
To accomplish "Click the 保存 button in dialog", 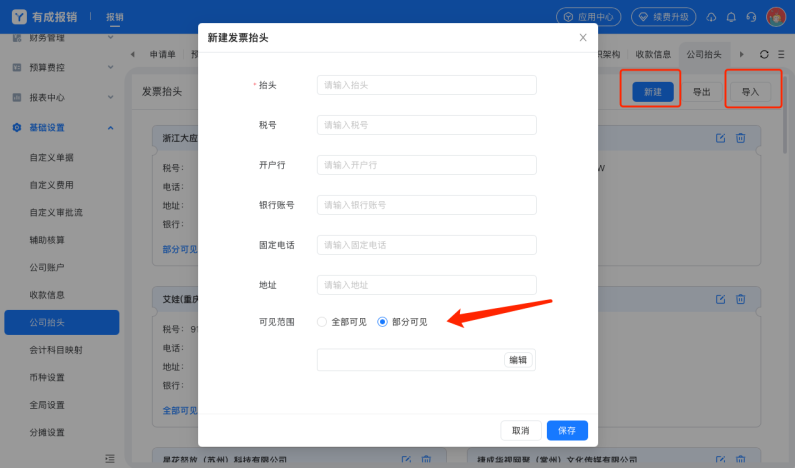I will point(567,430).
